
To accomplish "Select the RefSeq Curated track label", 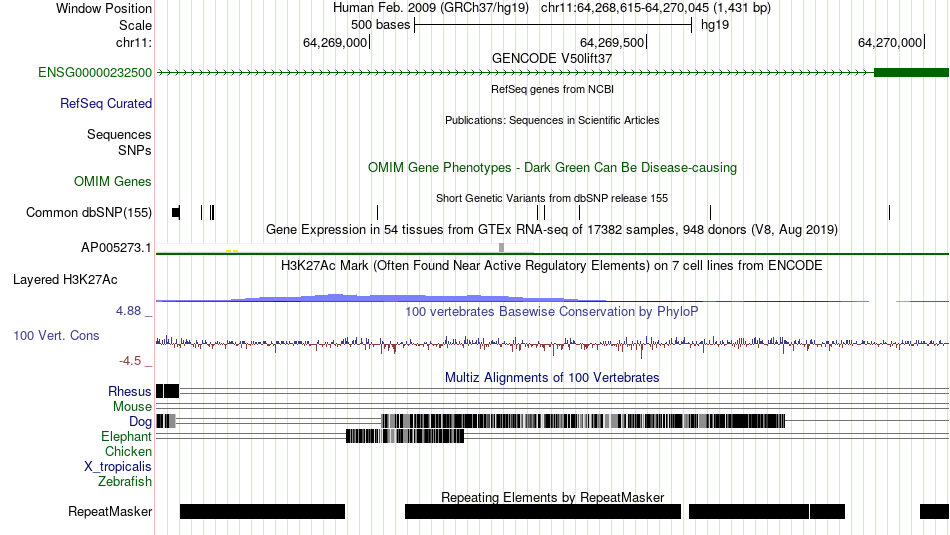I will point(106,104).
